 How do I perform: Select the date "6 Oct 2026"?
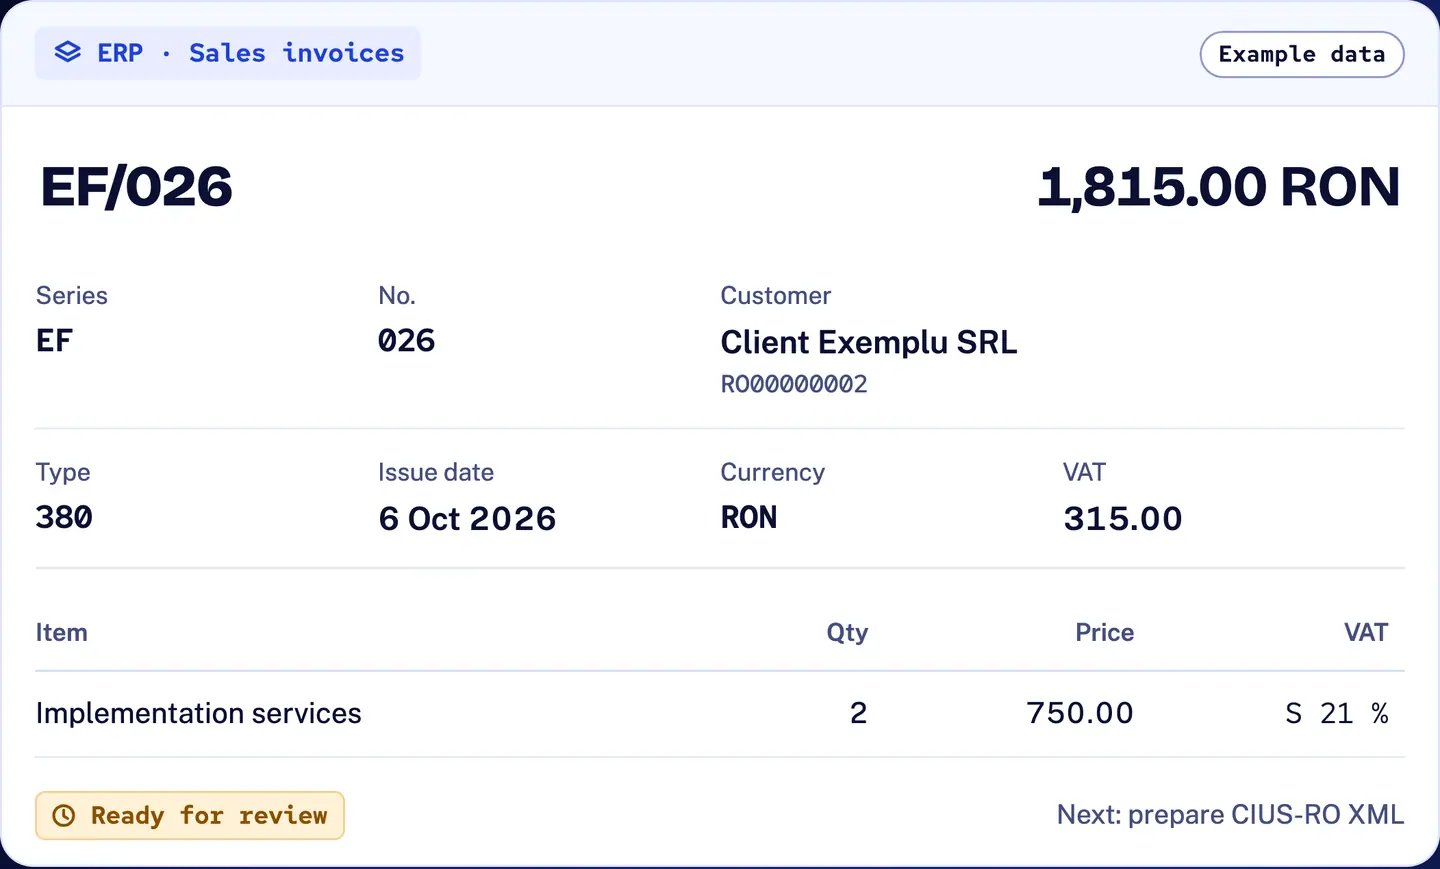[x=467, y=519]
